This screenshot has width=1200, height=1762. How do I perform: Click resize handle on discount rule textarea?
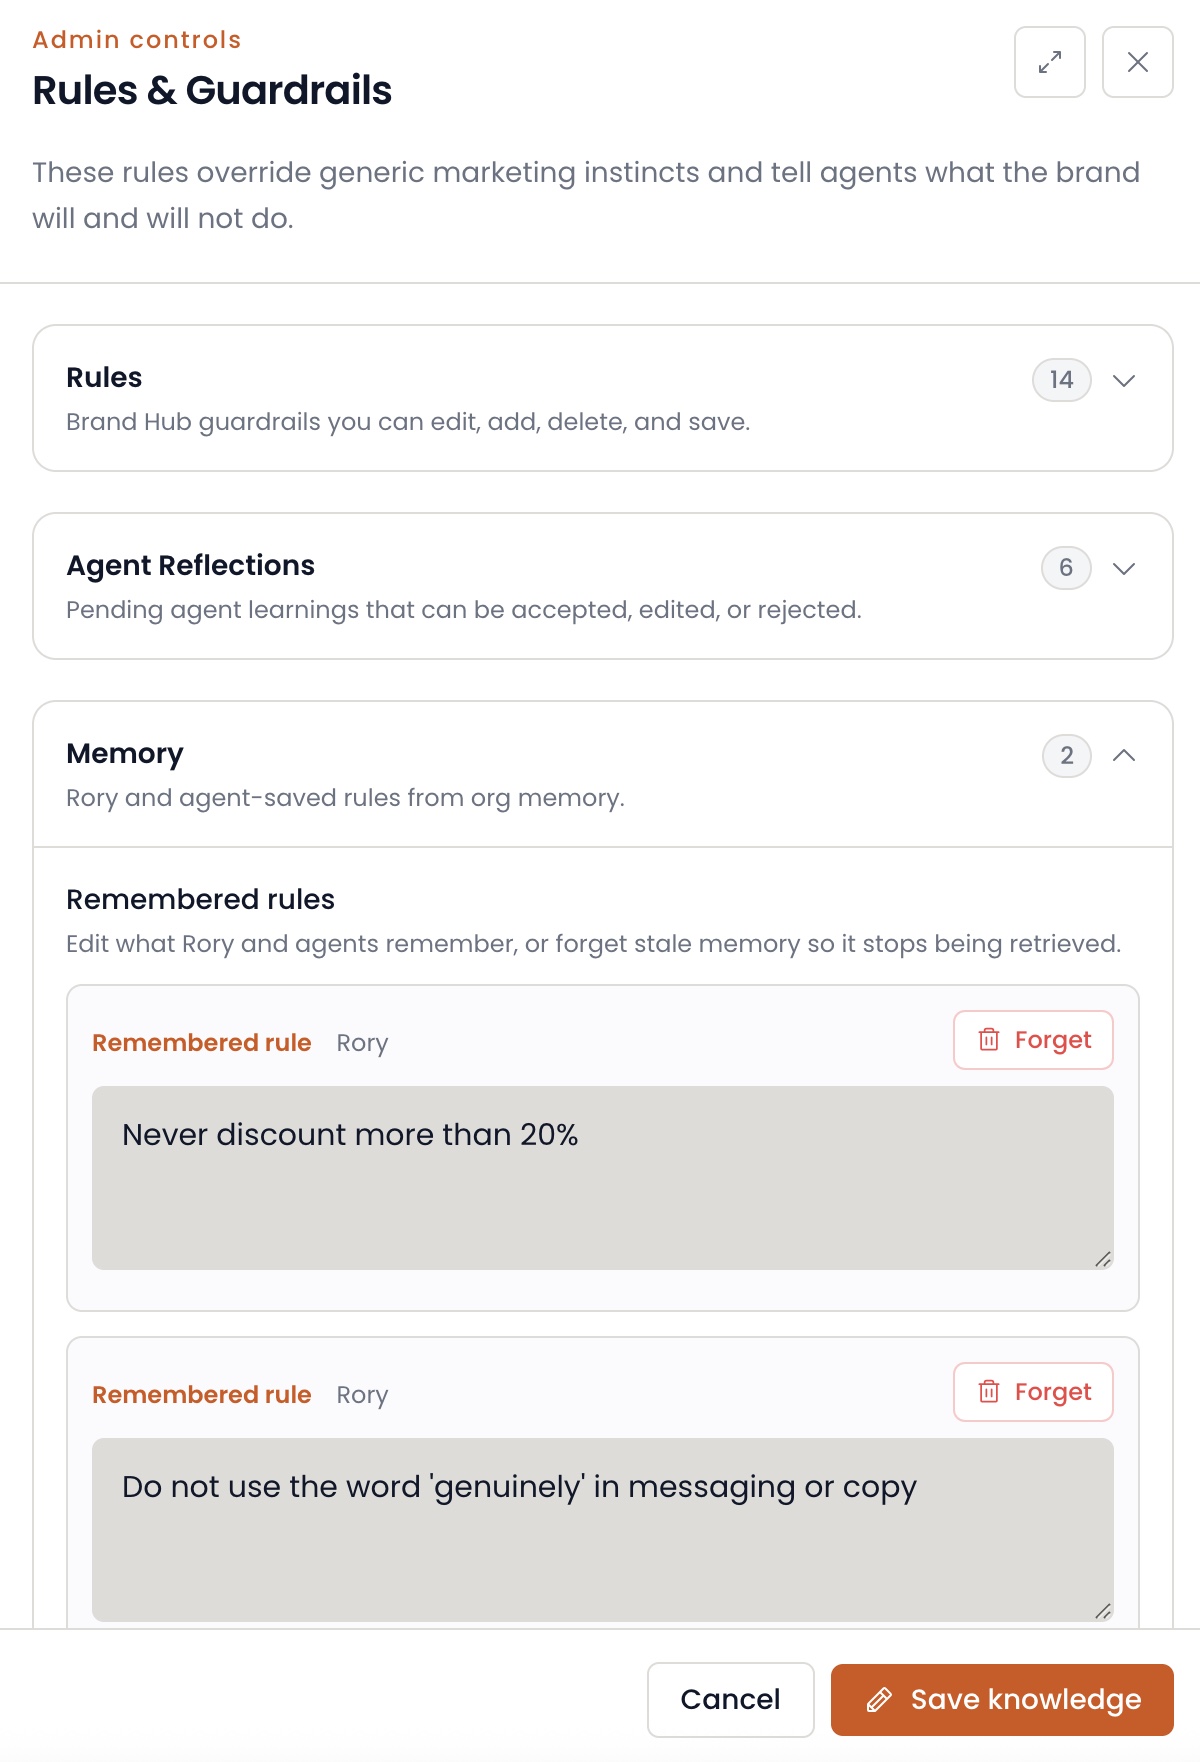(x=1103, y=1259)
